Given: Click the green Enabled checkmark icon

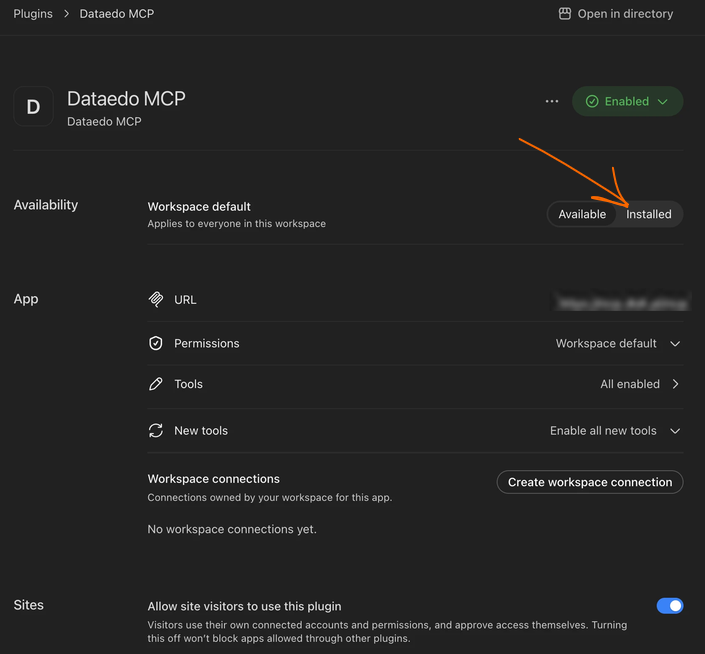Looking at the screenshot, I should tap(592, 101).
